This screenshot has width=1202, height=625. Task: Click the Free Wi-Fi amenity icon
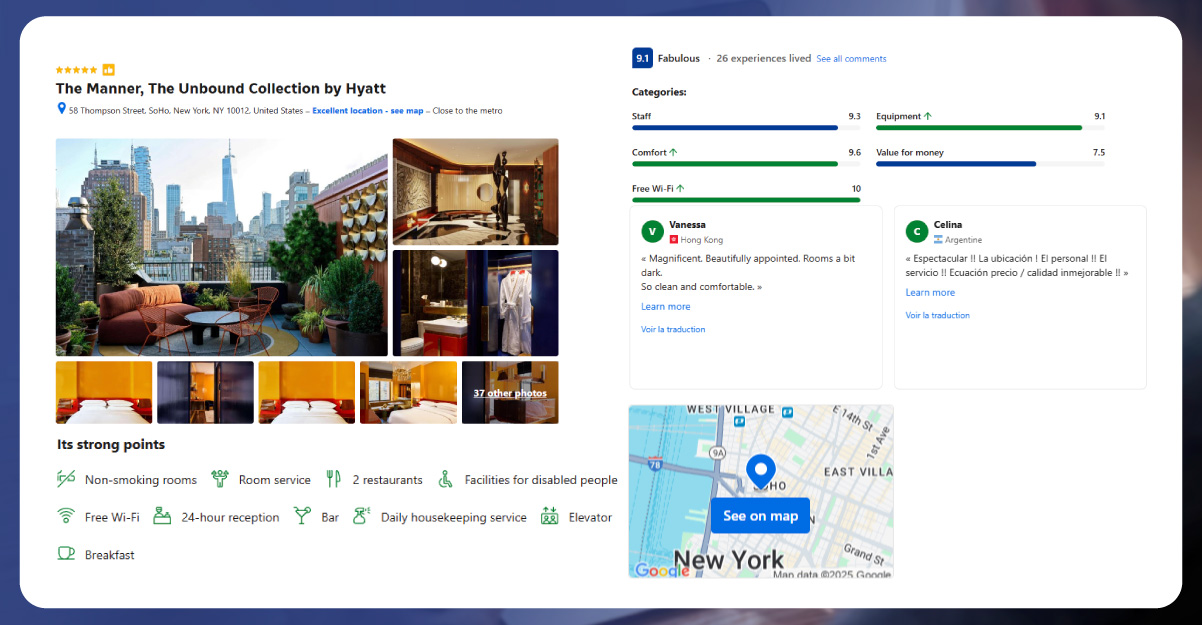coord(66,516)
